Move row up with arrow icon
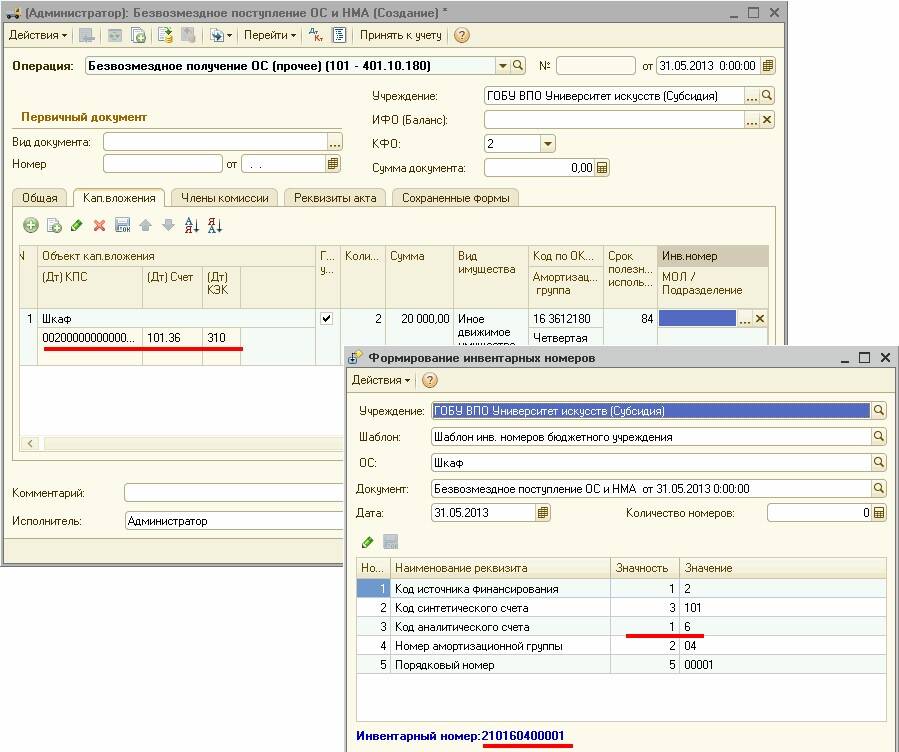 pos(146,225)
